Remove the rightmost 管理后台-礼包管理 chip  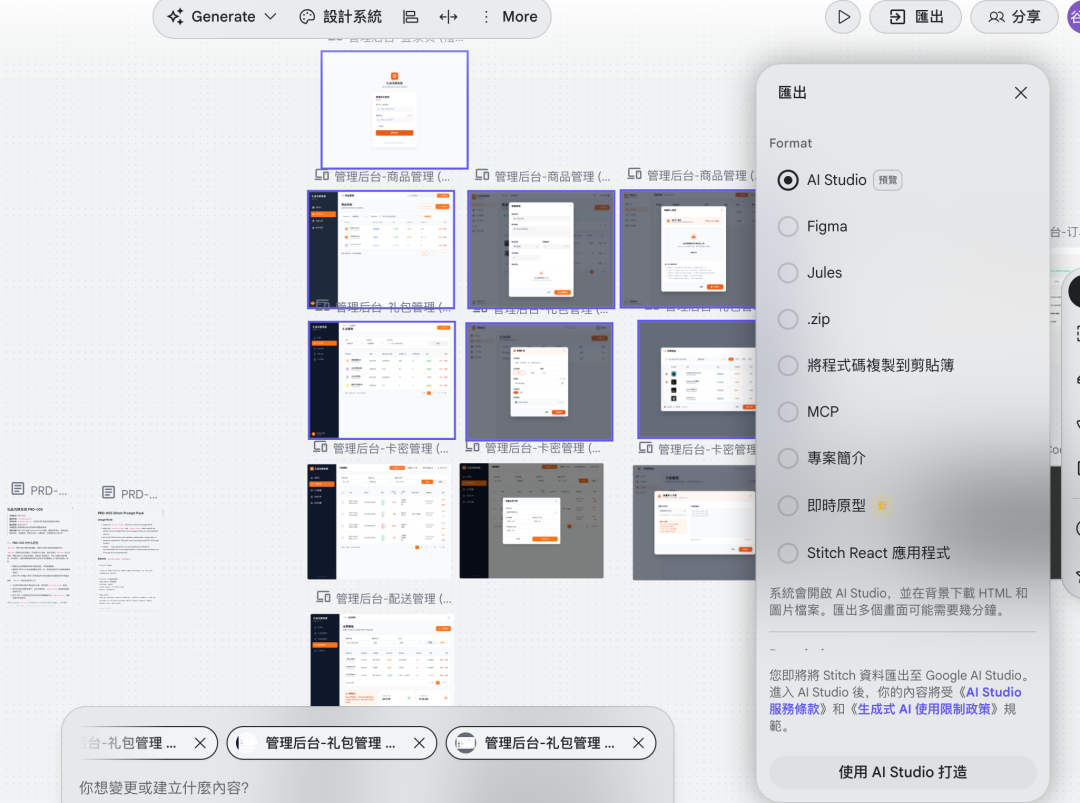click(x=638, y=743)
